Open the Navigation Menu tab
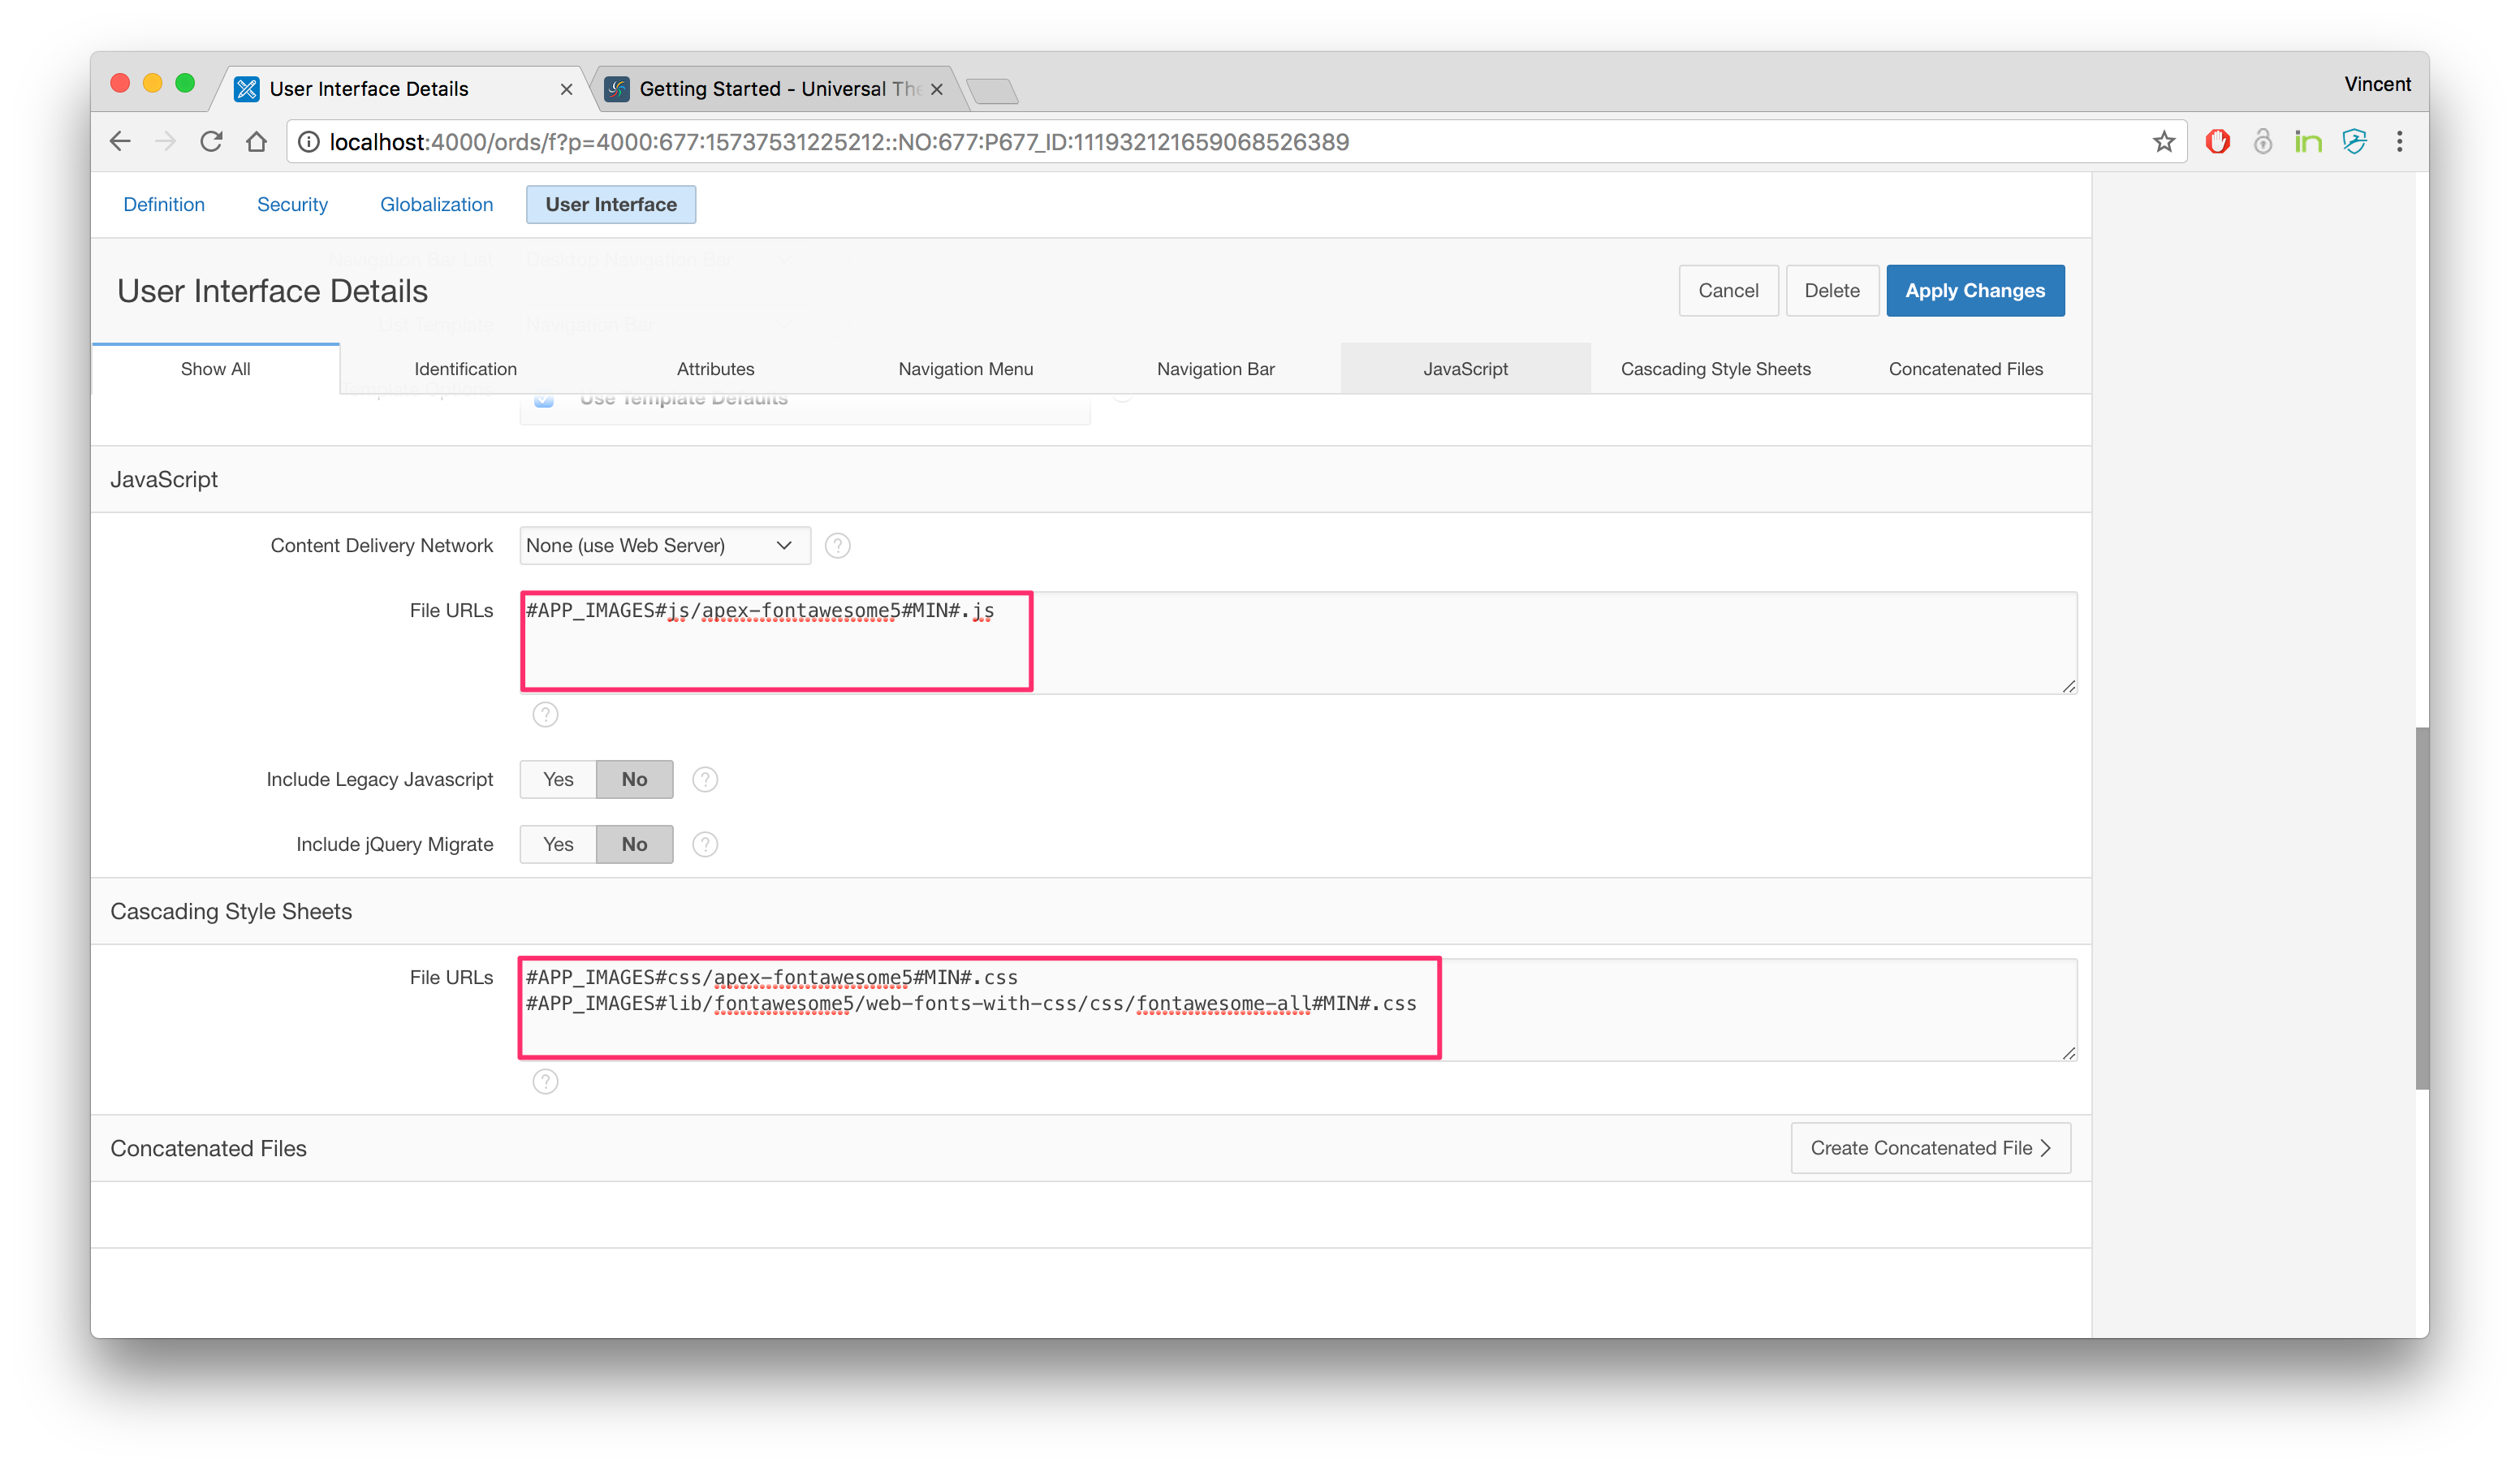Image resolution: width=2520 pixels, height=1468 pixels. coord(965,369)
